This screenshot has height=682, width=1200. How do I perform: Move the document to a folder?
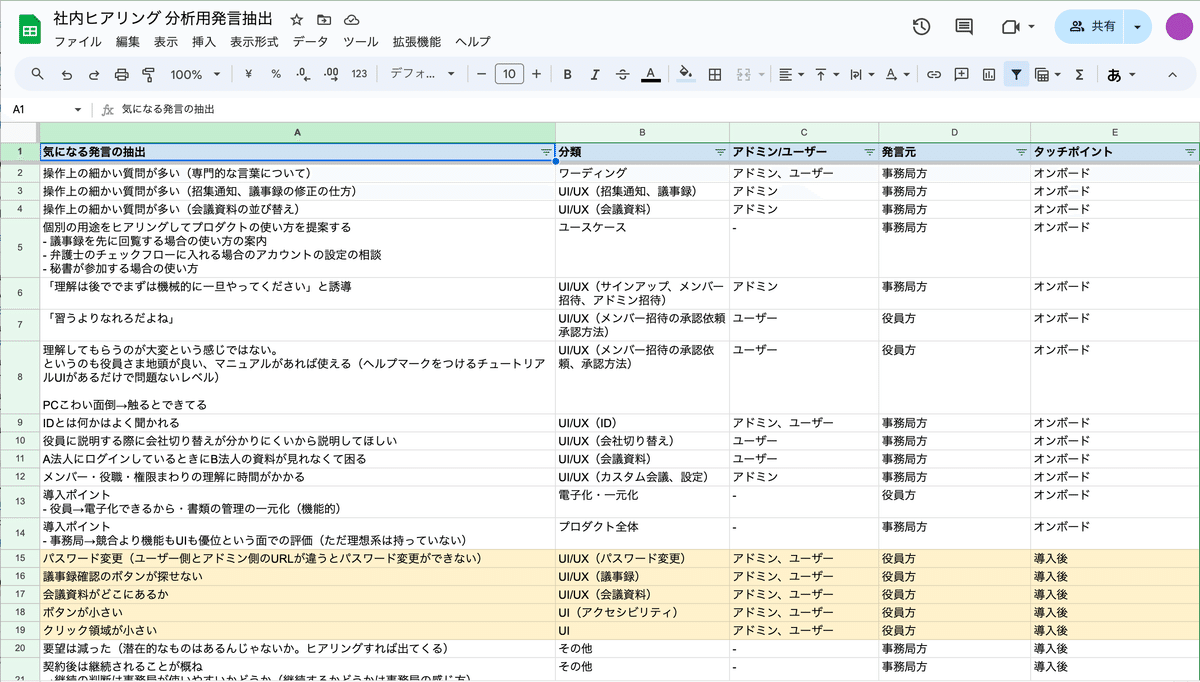pos(323,20)
